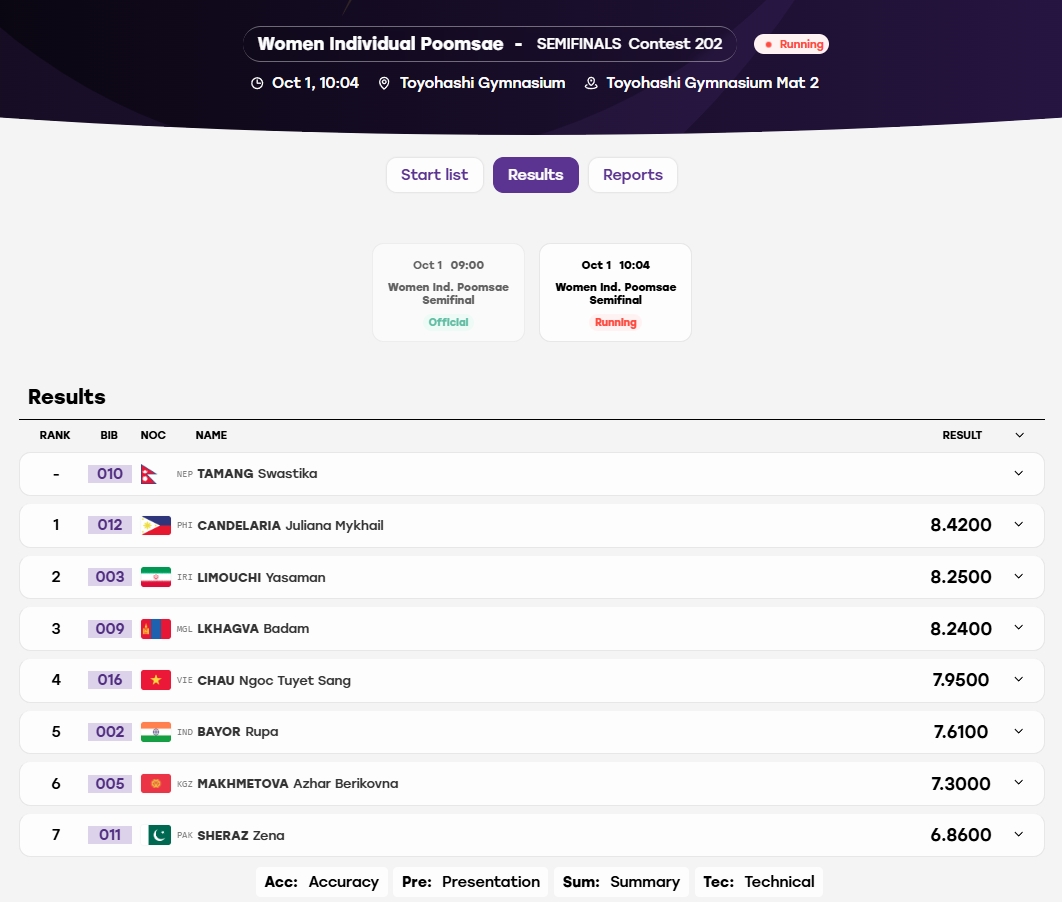Click bib number 003

coord(110,577)
